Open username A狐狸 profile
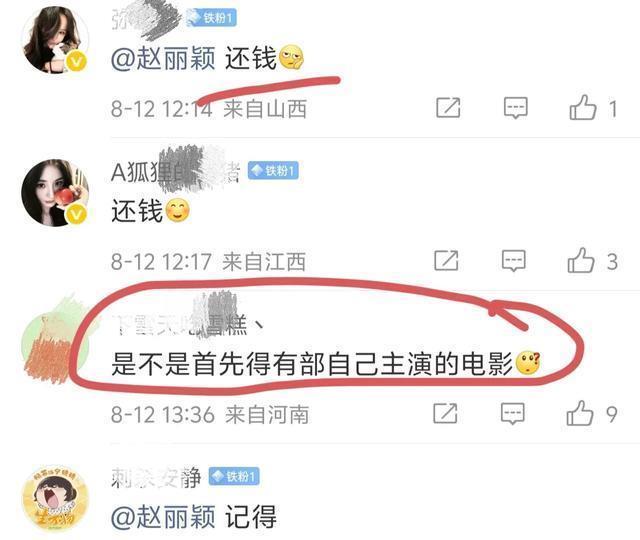The image size is (640, 540). coord(176,171)
